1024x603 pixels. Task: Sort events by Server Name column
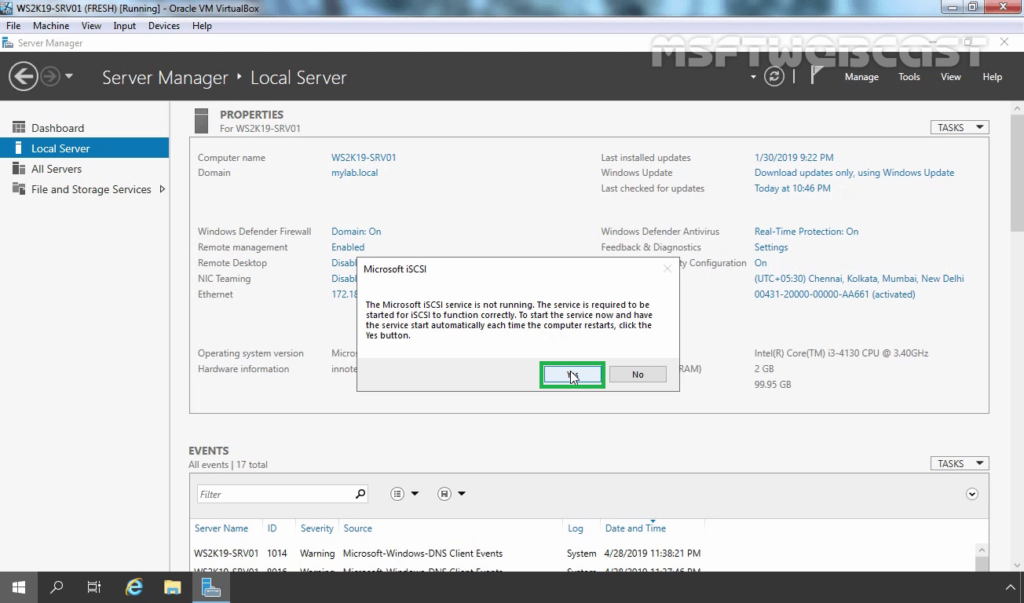point(221,528)
